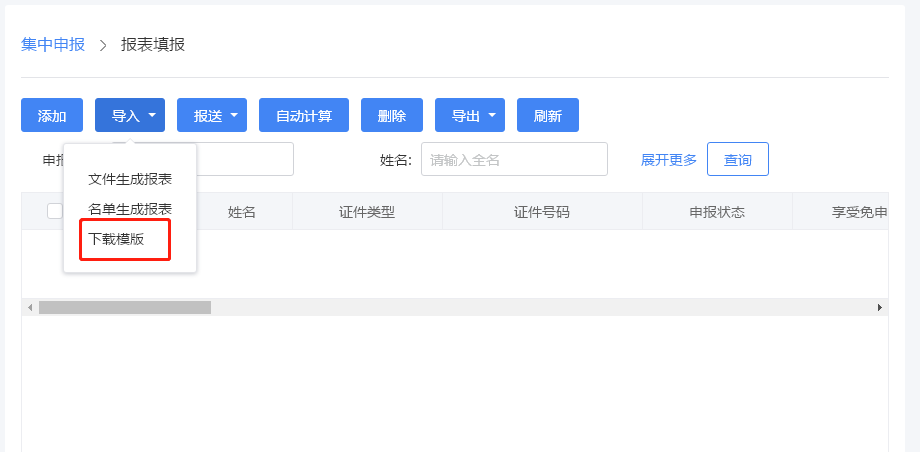Select 文件生成报表 menu option
The width and height of the screenshot is (920, 452).
point(130,179)
